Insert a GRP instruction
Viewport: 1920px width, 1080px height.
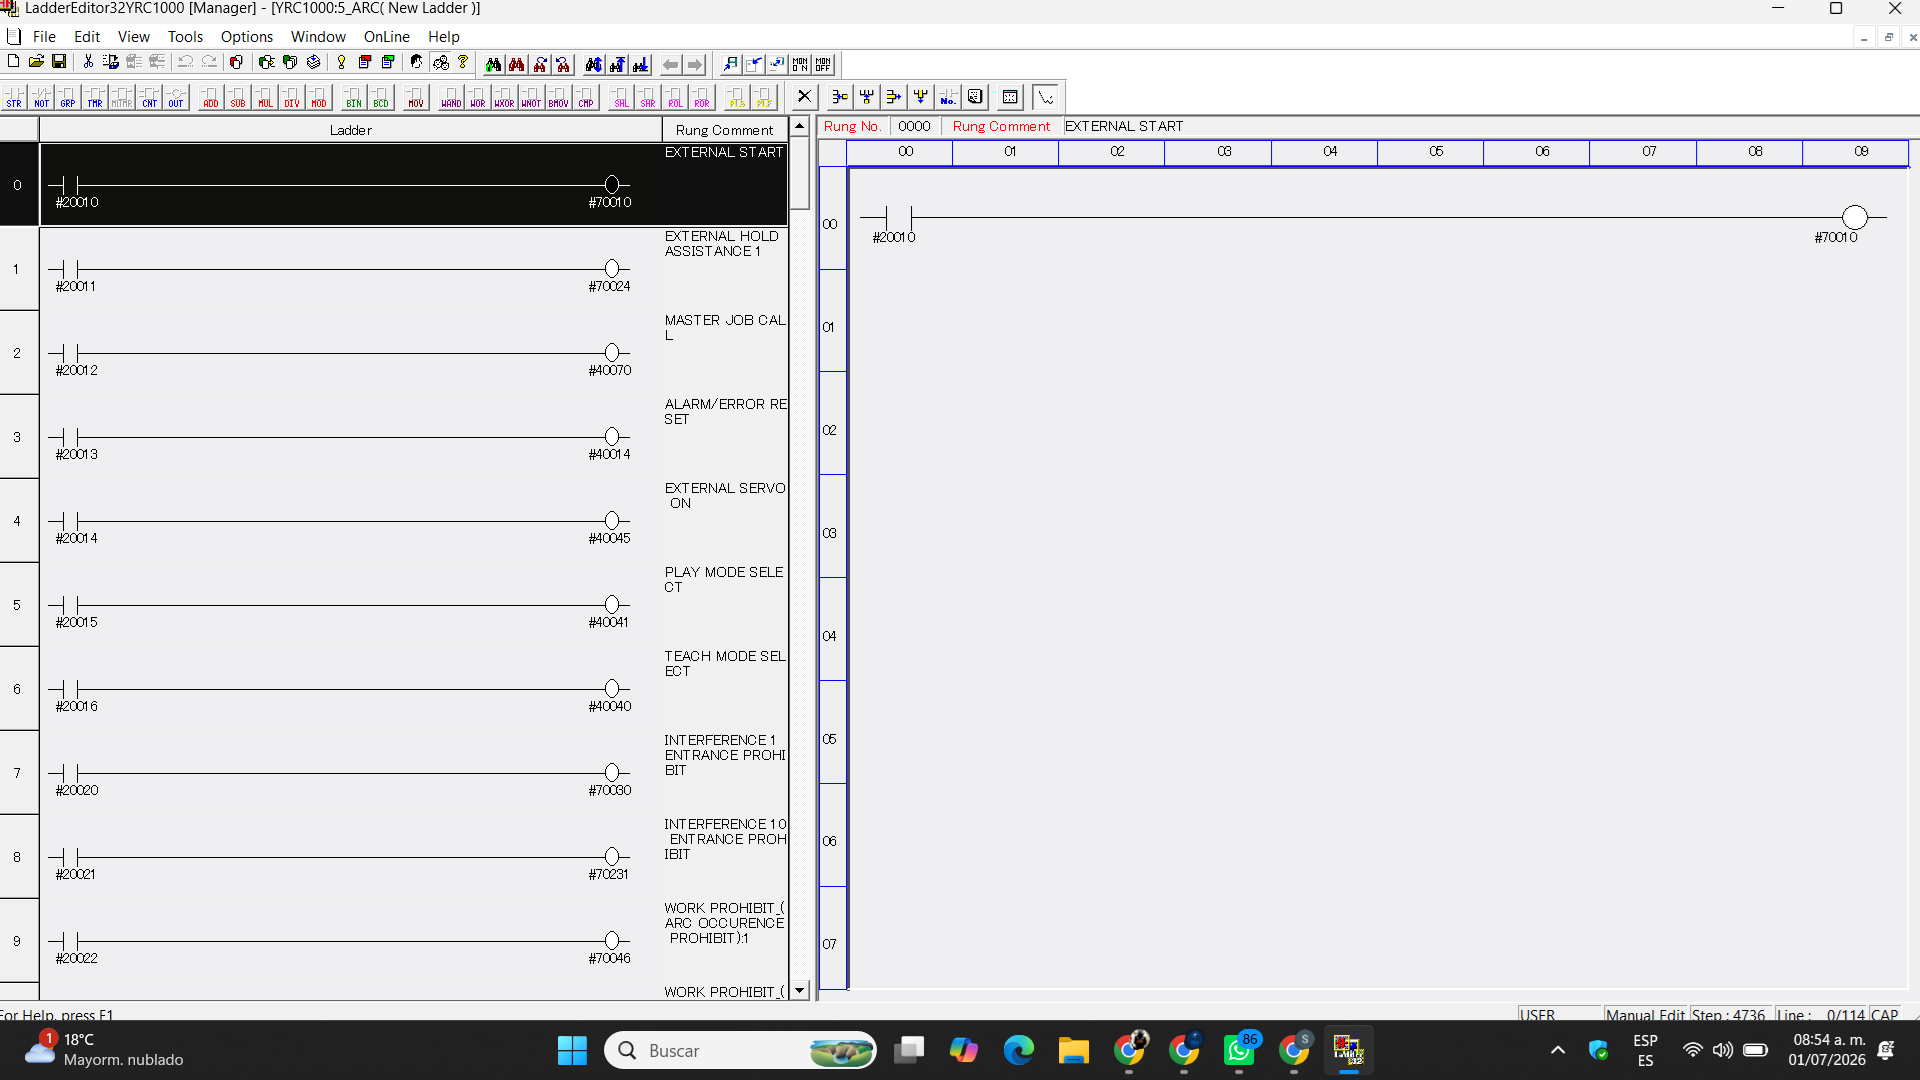pos(68,97)
